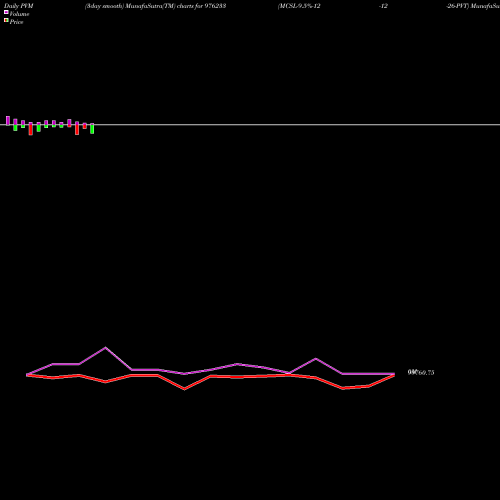Click the '(MCSL-9.5%-12' label text
Image resolution: width=500 pixels, height=500 pixels.
pos(299,6)
